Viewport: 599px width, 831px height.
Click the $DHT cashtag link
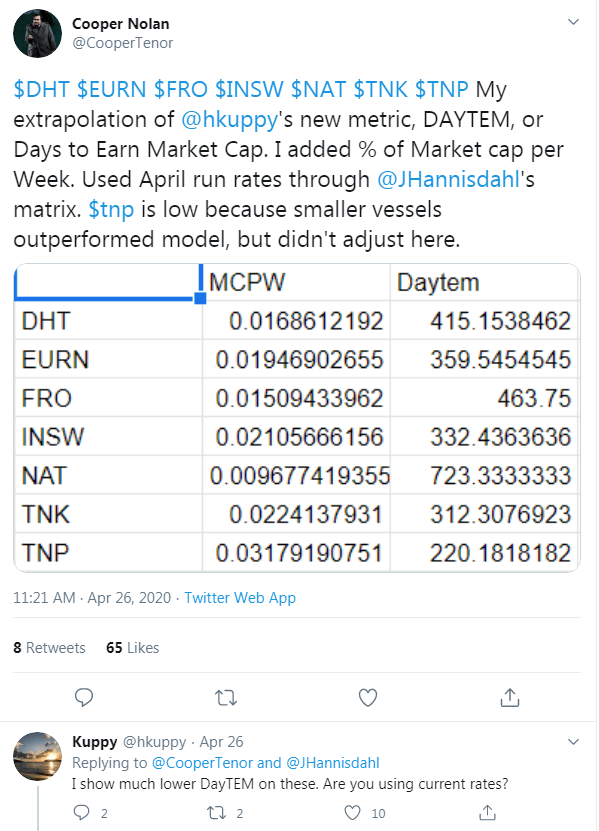(41, 89)
